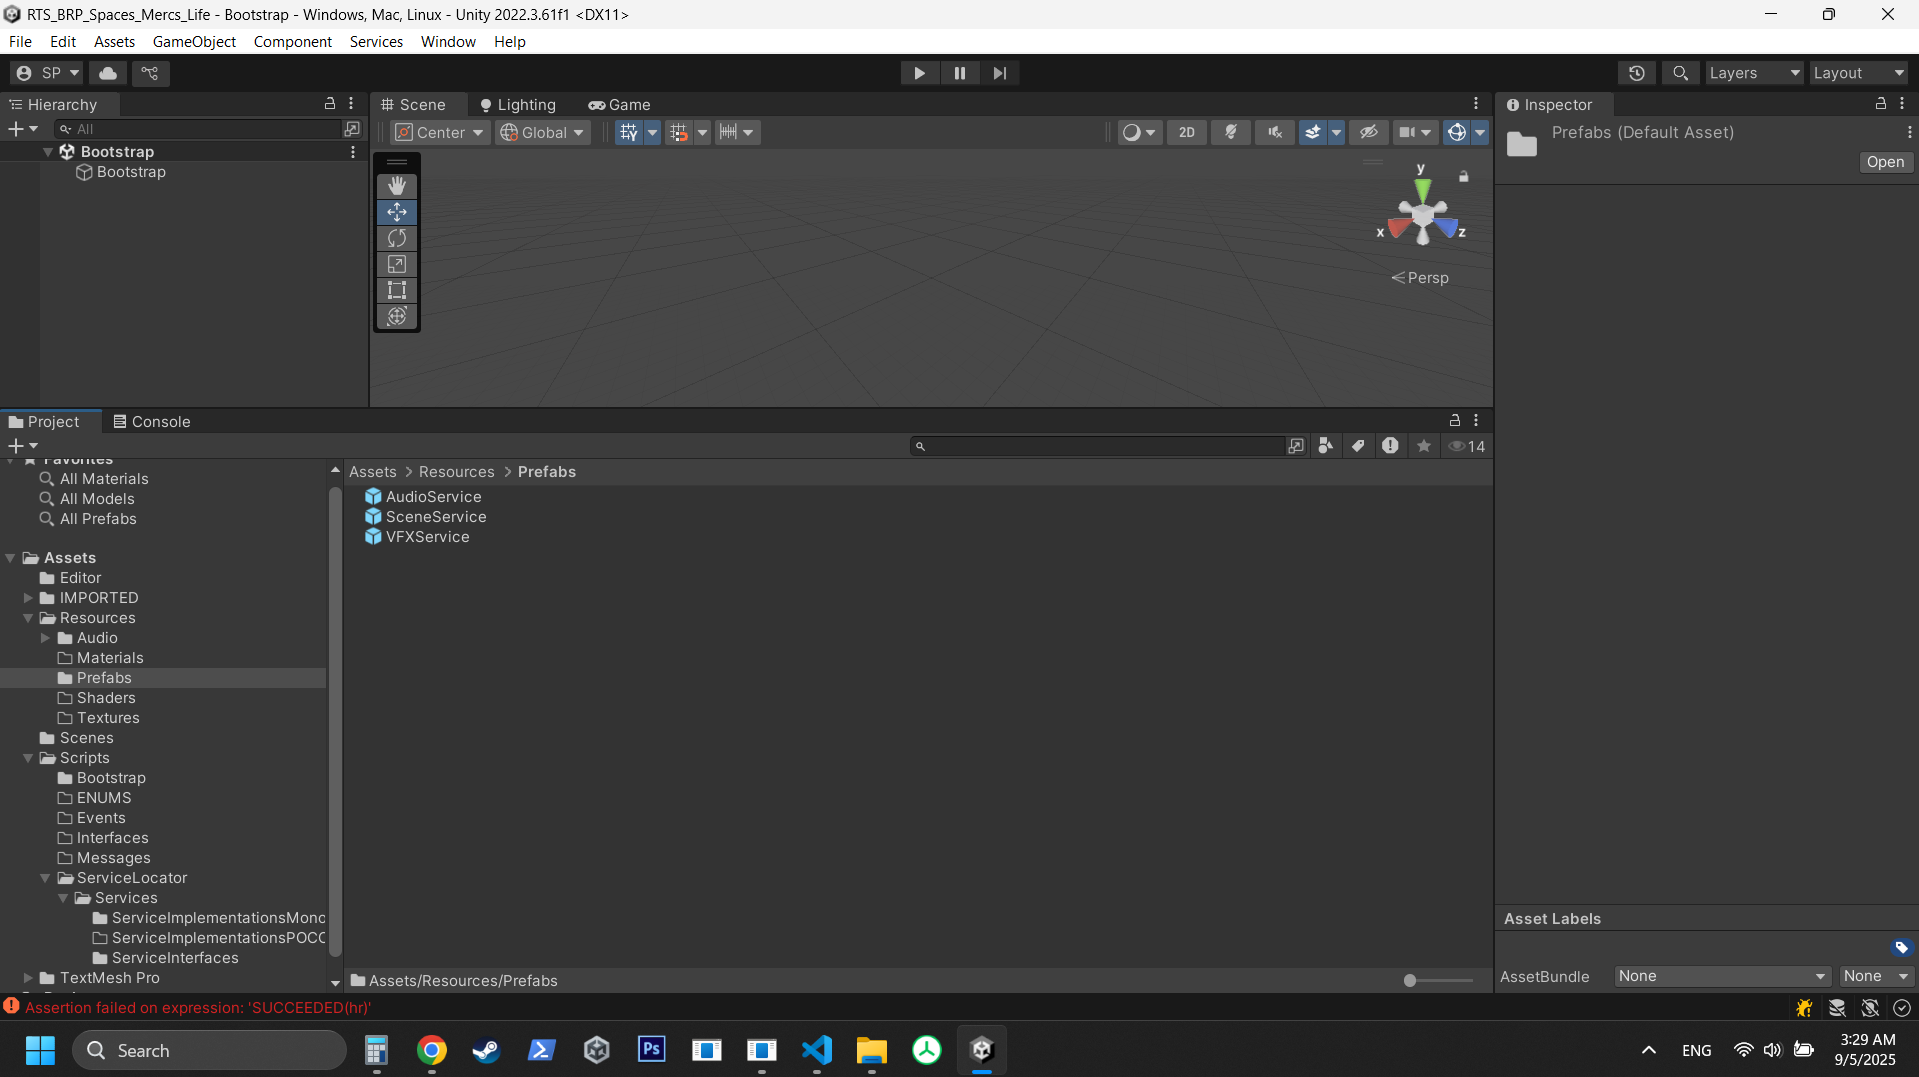The height and width of the screenshot is (1077, 1919).
Task: Click the Hierarchy search field
Action: click(x=198, y=129)
